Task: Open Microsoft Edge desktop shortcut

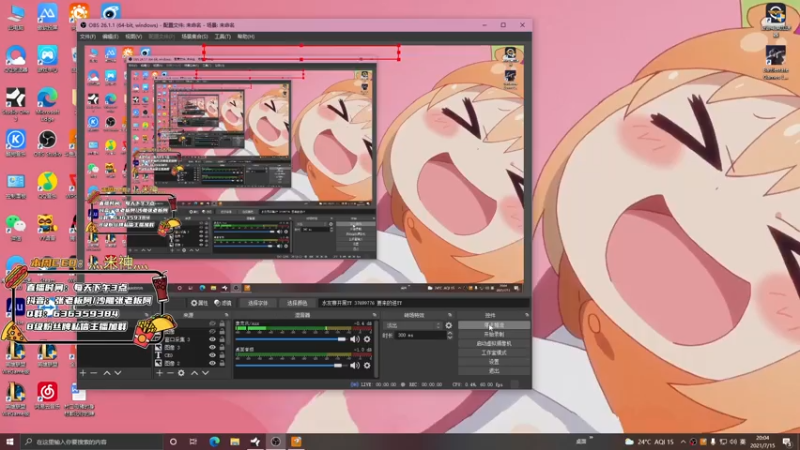Action: pyautogui.click(x=47, y=105)
